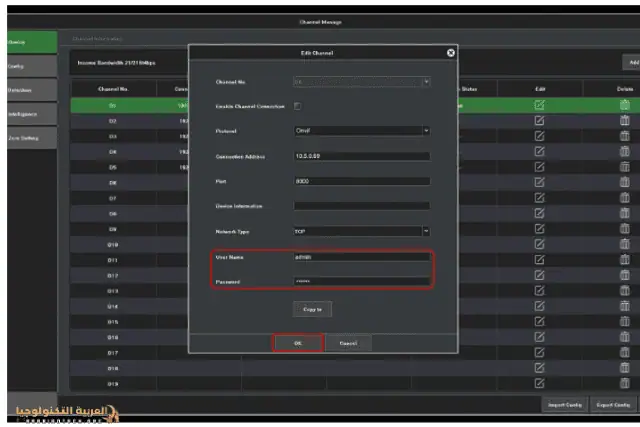Click the Add button at top right
Image resolution: width=640 pixels, height=427 pixels.
tap(632, 62)
